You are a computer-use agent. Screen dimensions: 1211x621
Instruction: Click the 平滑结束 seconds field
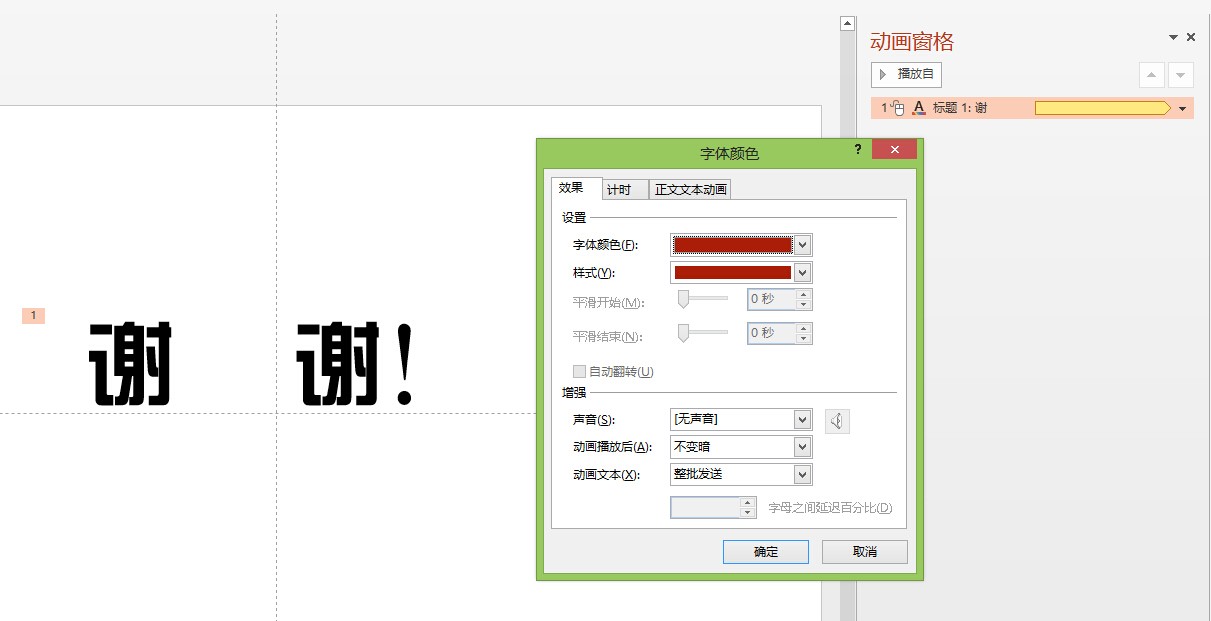click(x=772, y=333)
